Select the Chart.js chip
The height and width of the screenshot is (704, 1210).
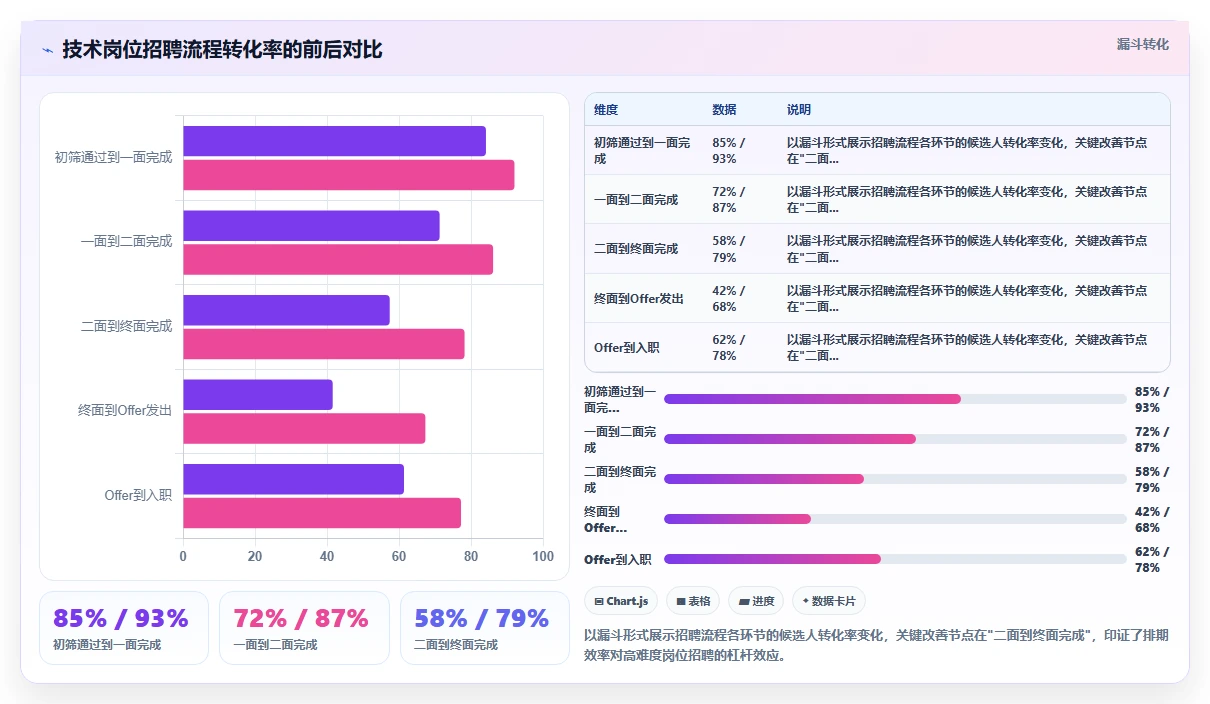[621, 601]
